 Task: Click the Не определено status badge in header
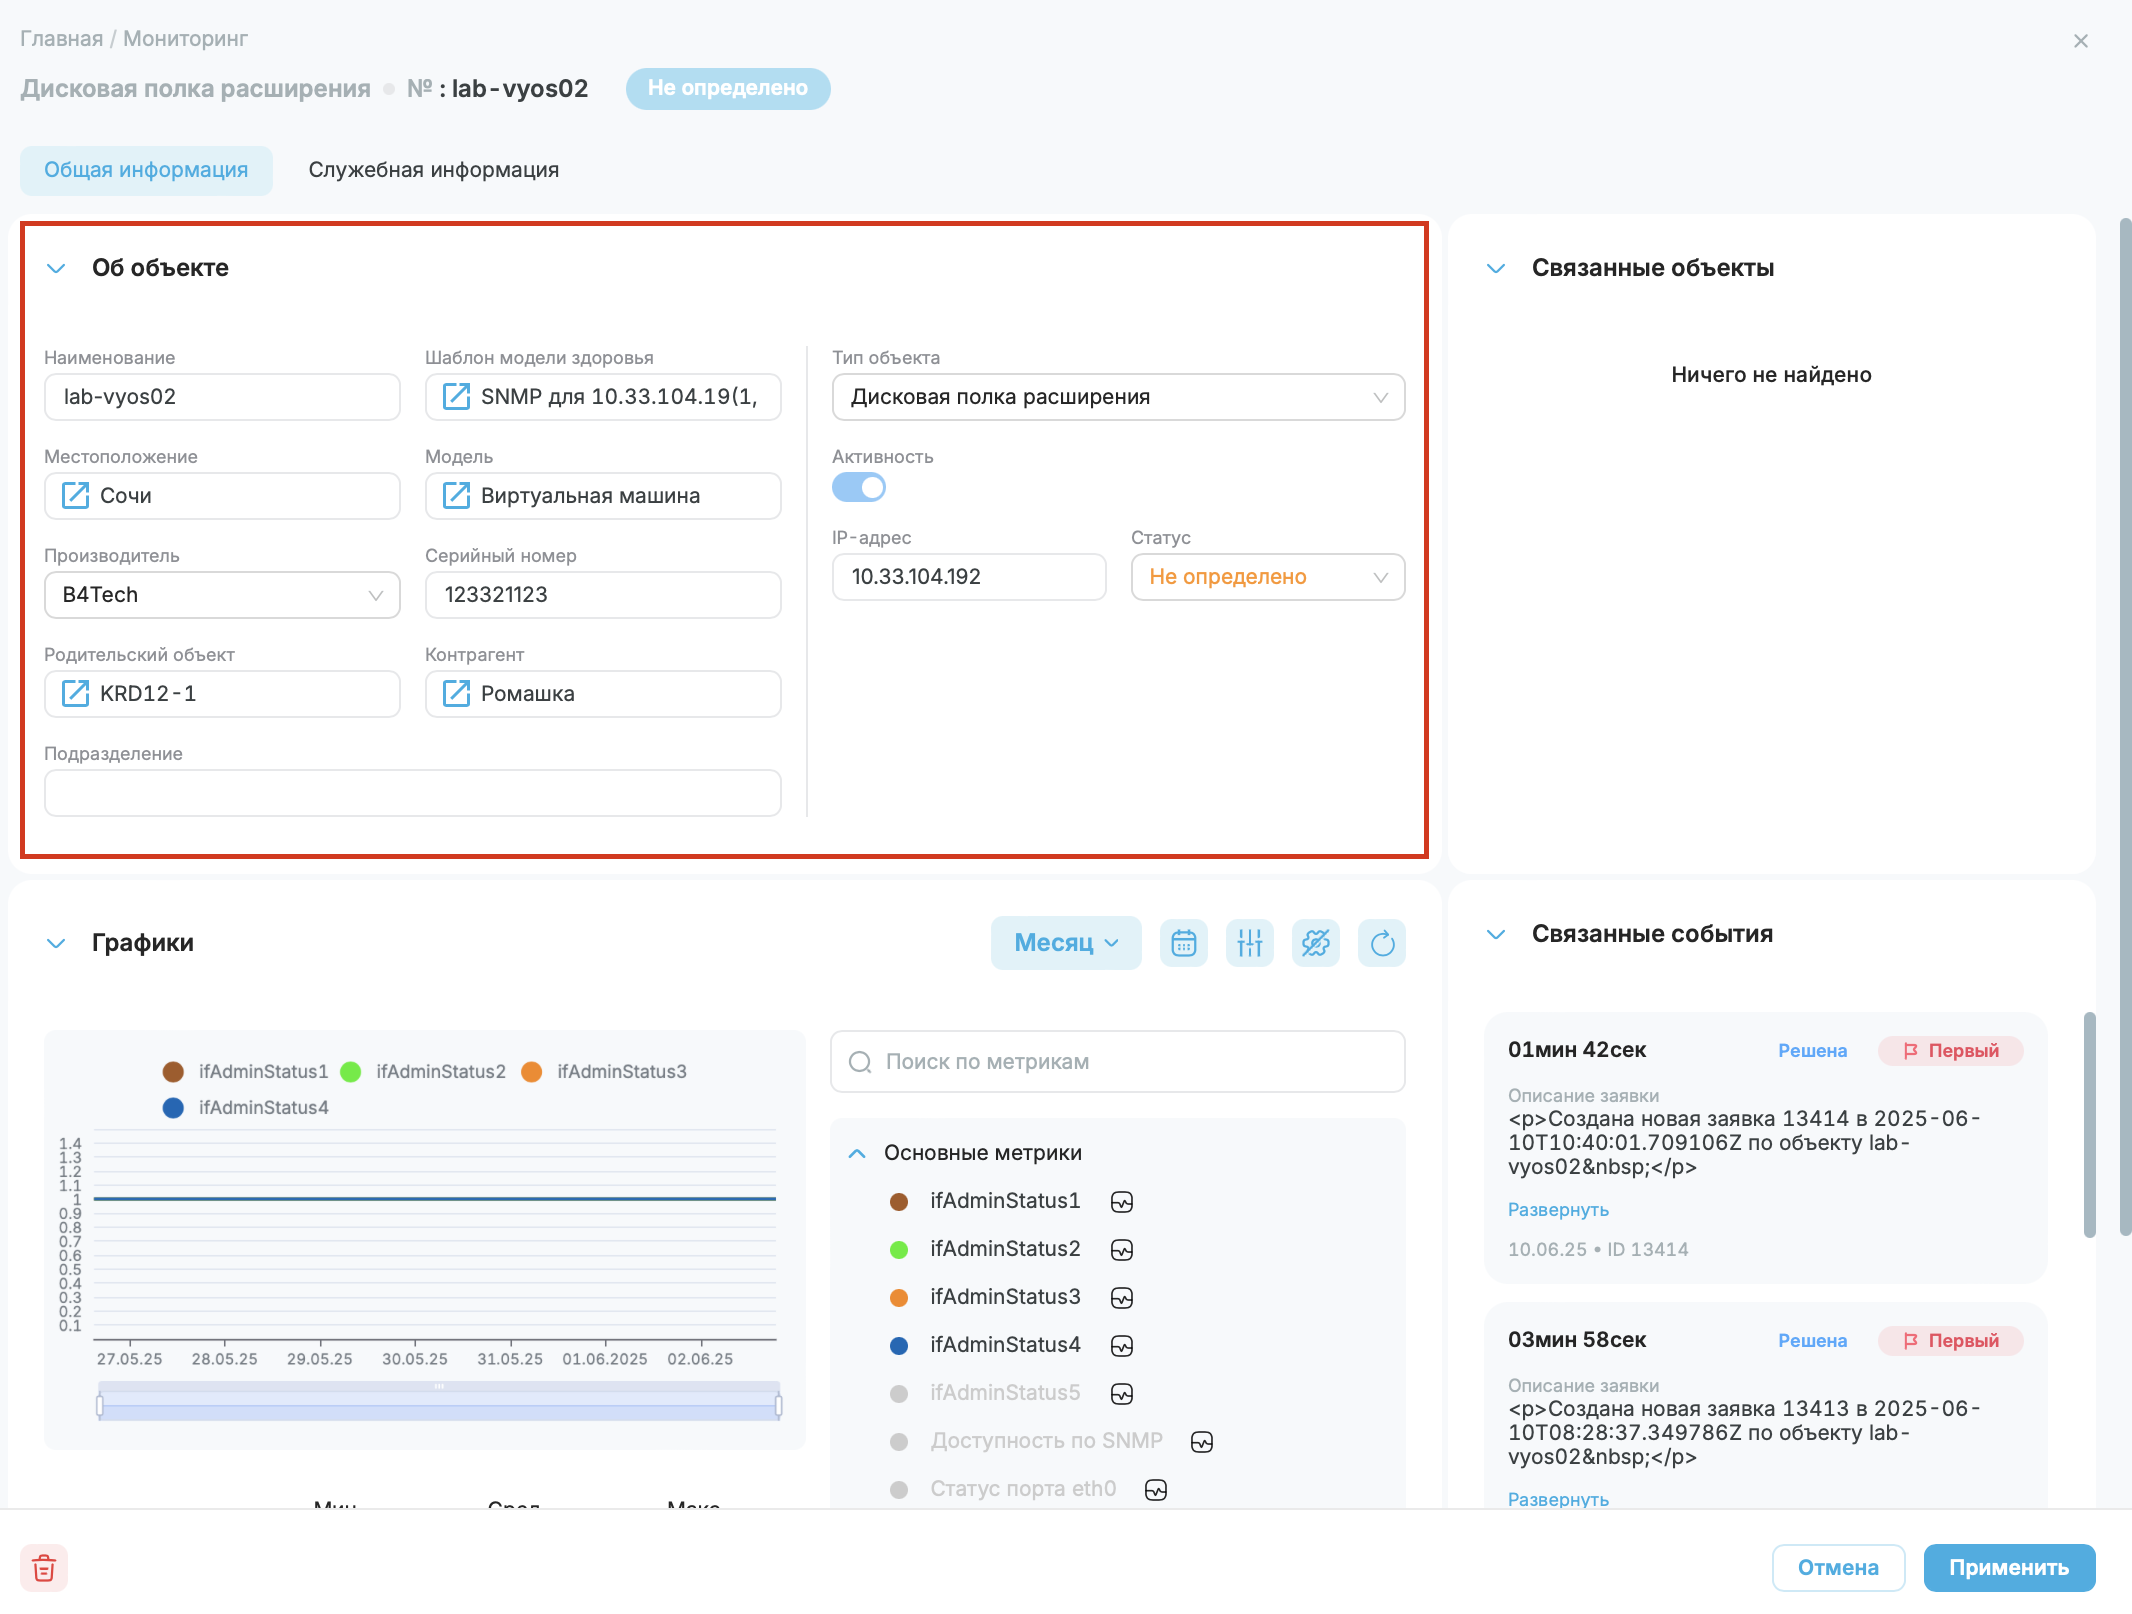[x=728, y=88]
